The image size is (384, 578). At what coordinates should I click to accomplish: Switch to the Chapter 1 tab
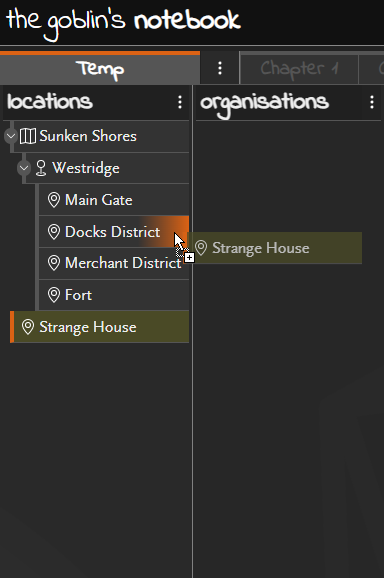(299, 69)
